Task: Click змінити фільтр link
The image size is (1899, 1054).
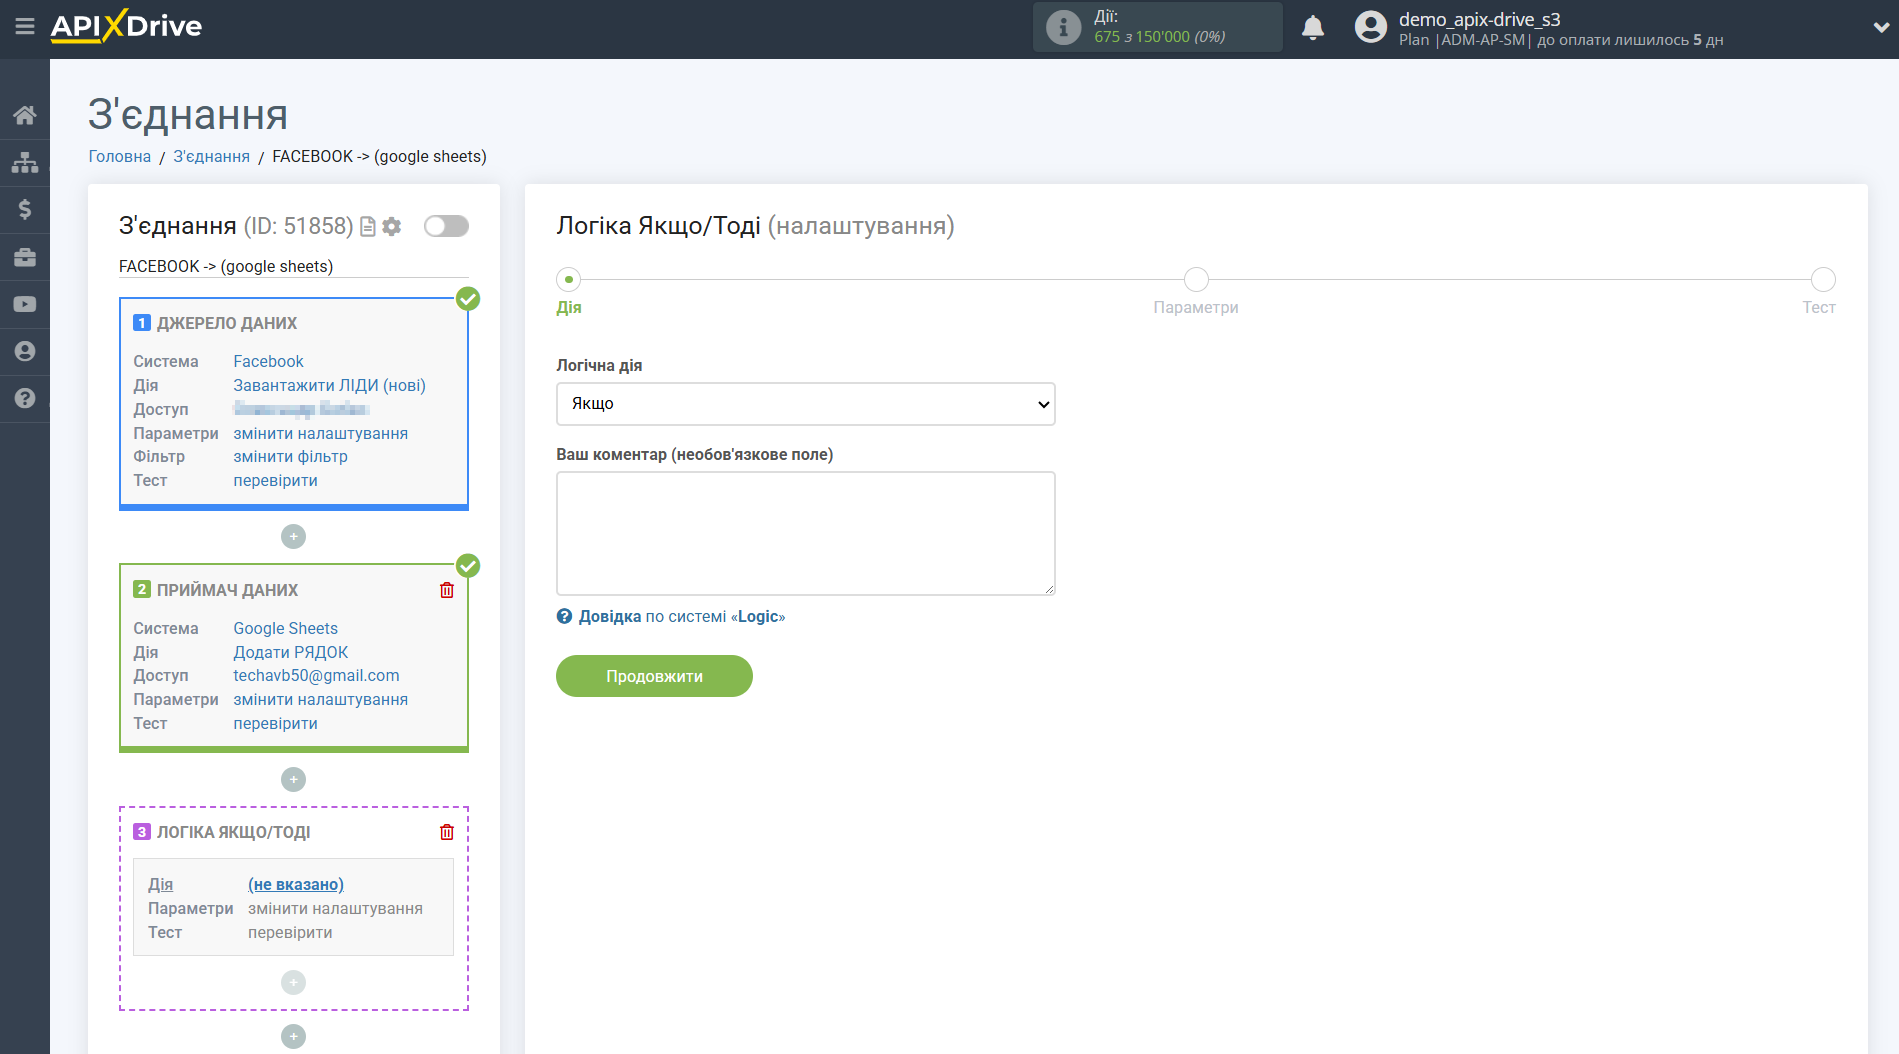Action: point(290,456)
